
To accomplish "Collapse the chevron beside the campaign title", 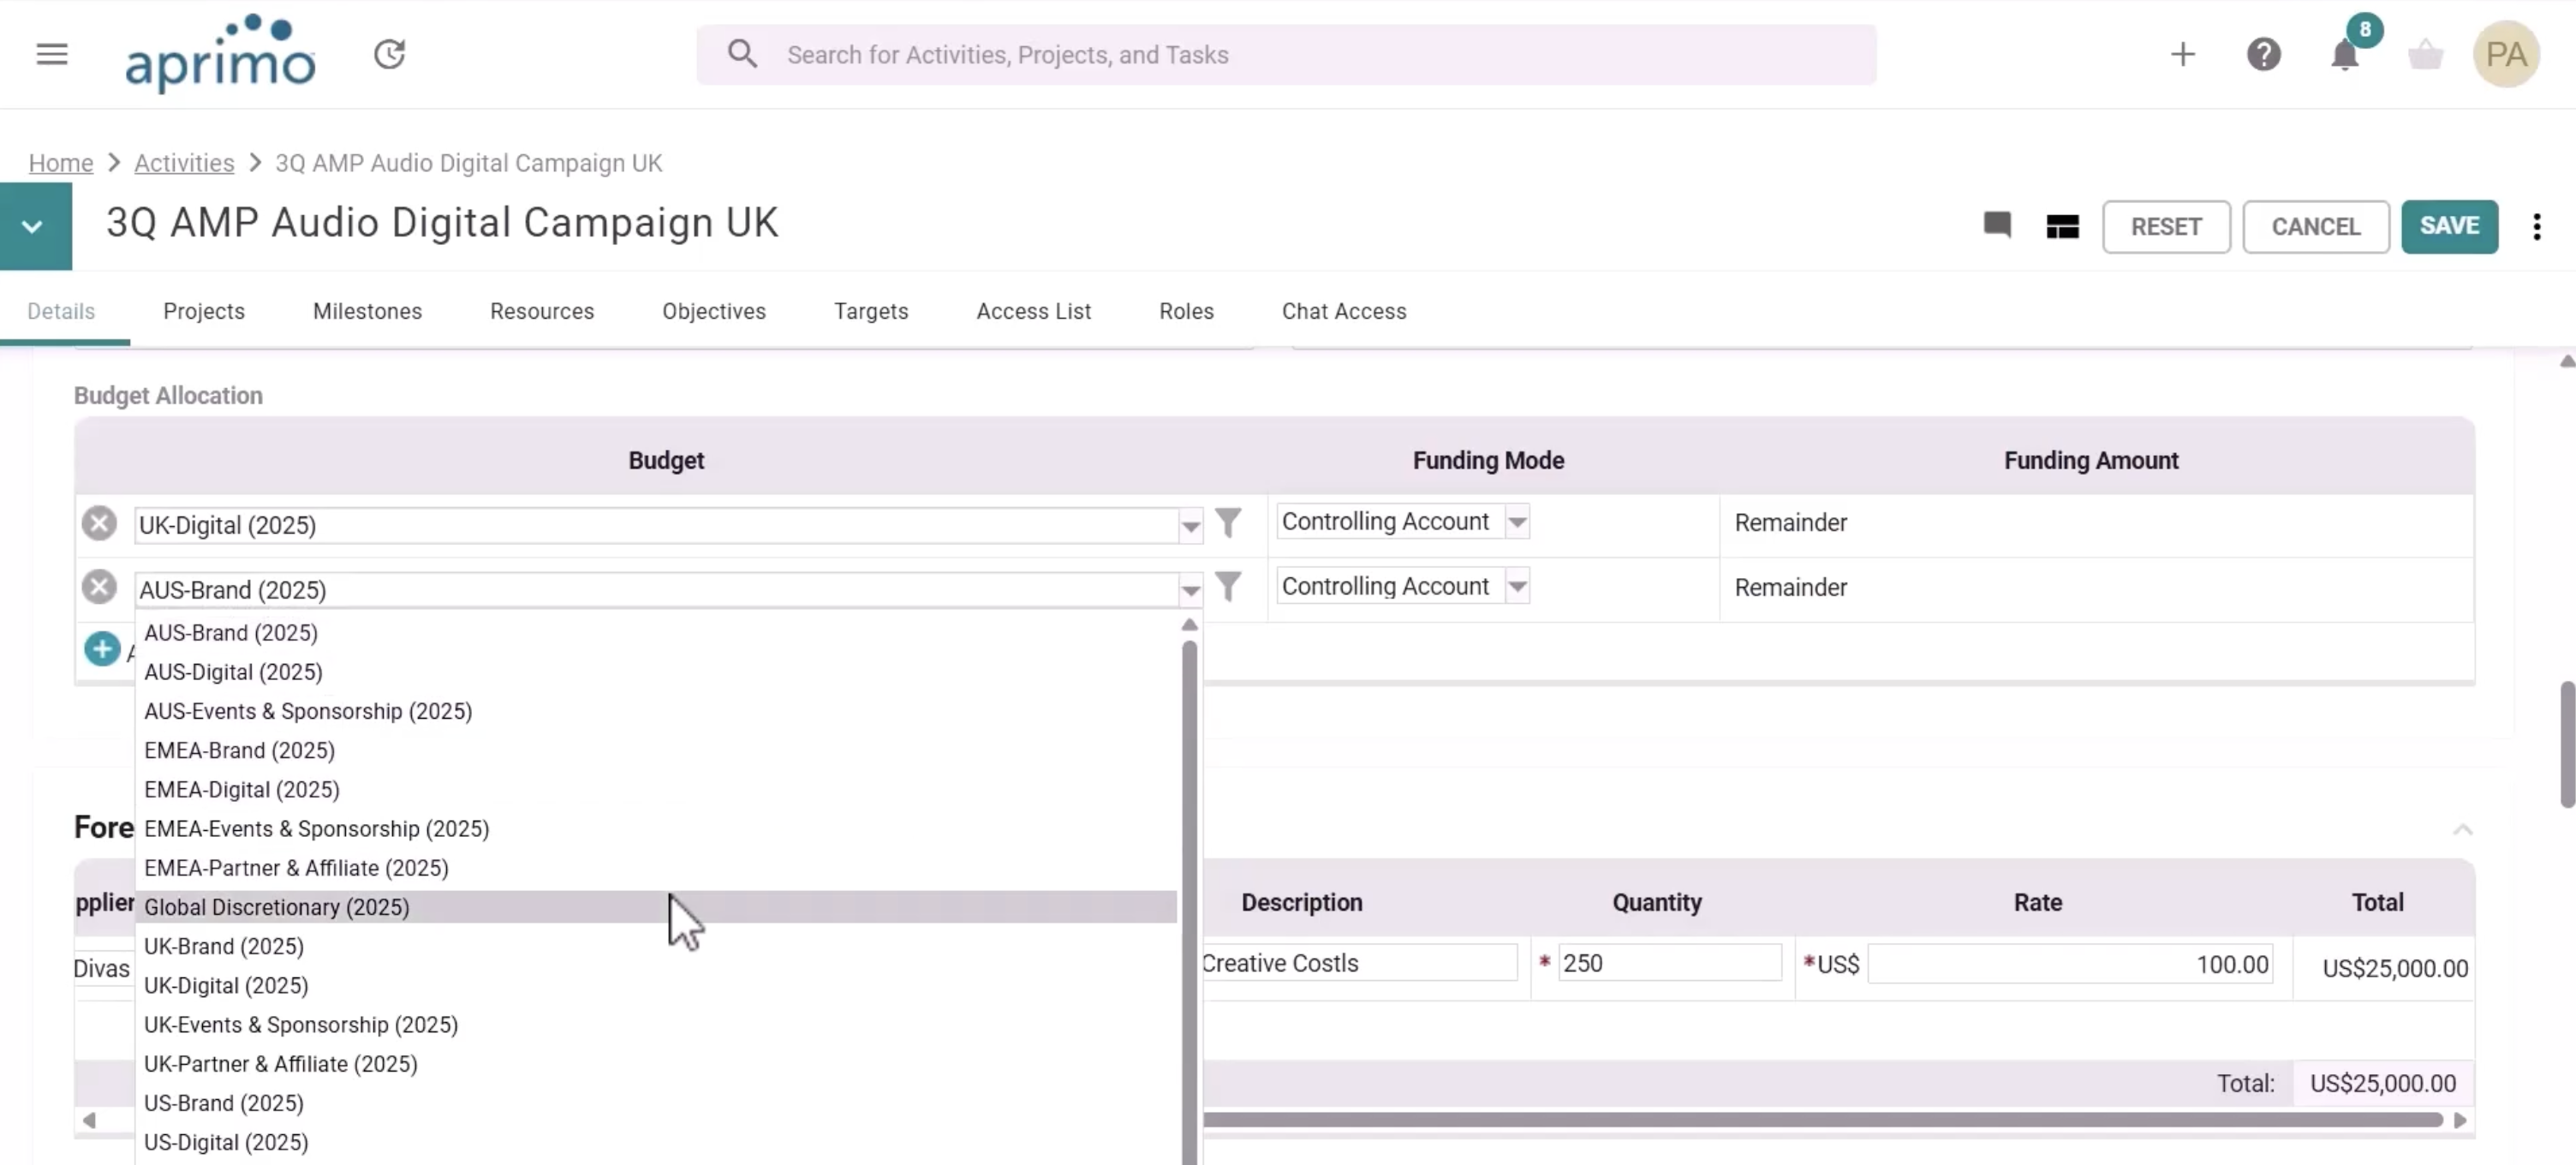I will click(31, 226).
